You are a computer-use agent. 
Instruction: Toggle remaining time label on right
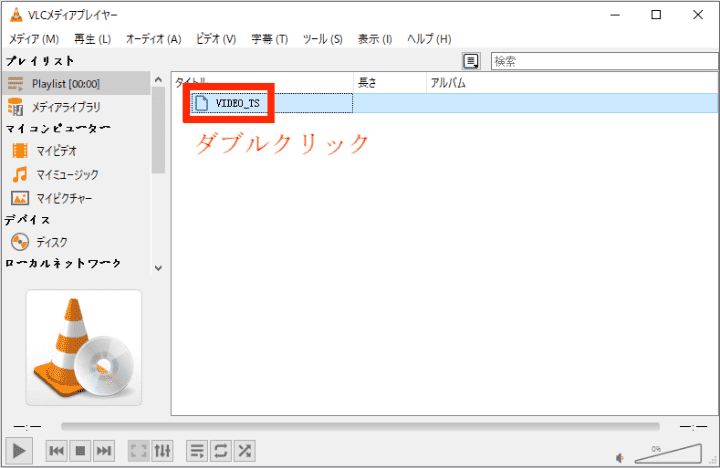[x=693, y=427]
